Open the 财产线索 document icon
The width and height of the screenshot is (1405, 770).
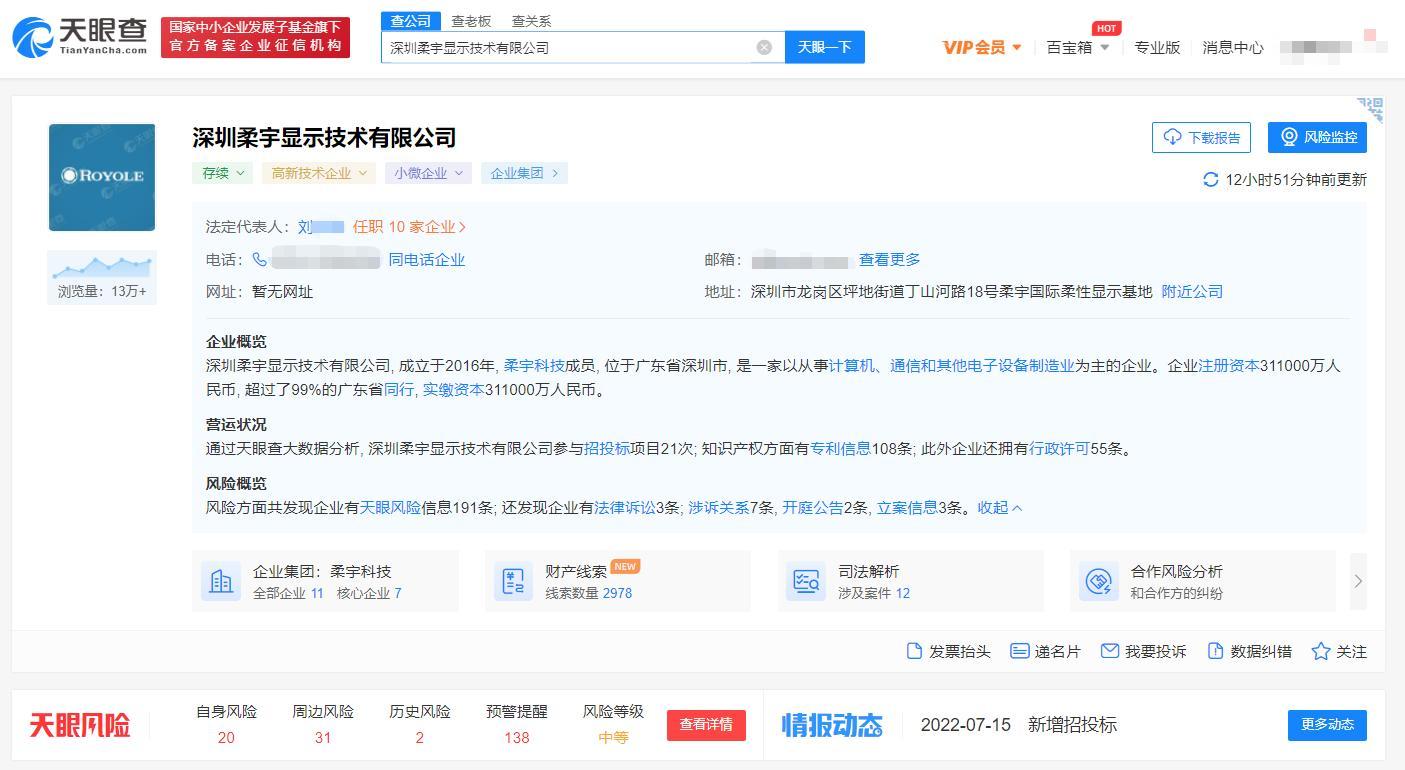click(513, 581)
